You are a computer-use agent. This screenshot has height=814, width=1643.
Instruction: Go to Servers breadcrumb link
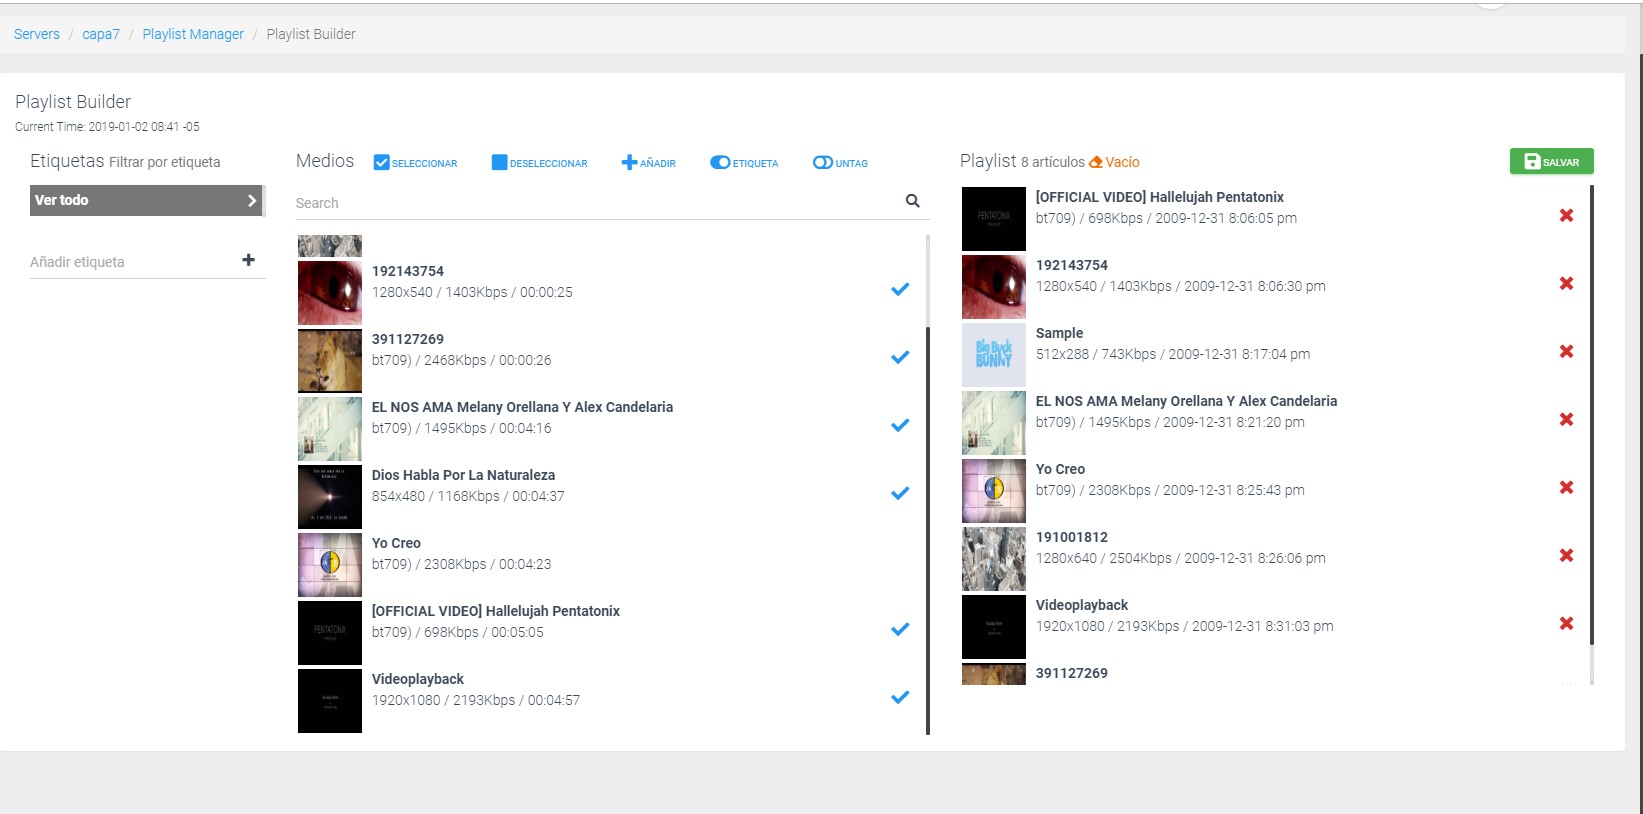click(37, 34)
